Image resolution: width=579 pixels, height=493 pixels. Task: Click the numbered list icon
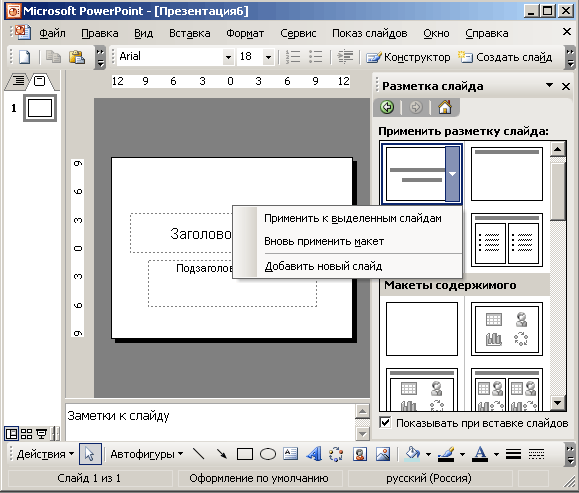tap(293, 57)
